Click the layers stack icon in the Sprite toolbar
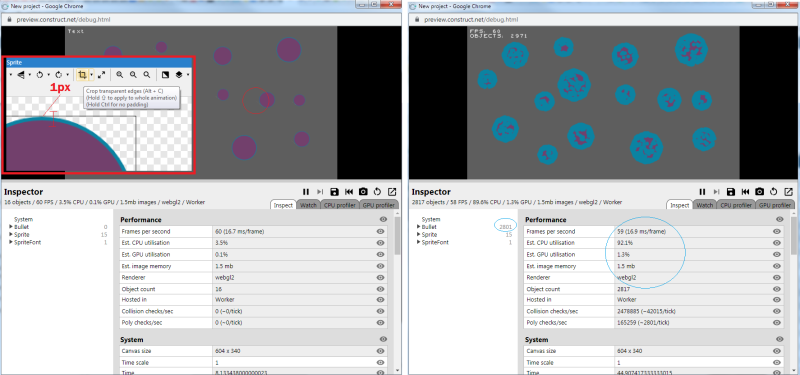The height and width of the screenshot is (375, 800). tap(180, 74)
